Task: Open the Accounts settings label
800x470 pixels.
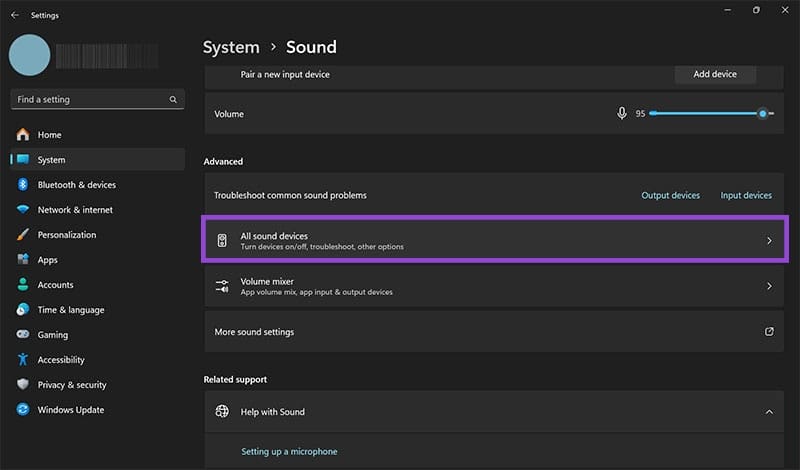Action: point(55,285)
